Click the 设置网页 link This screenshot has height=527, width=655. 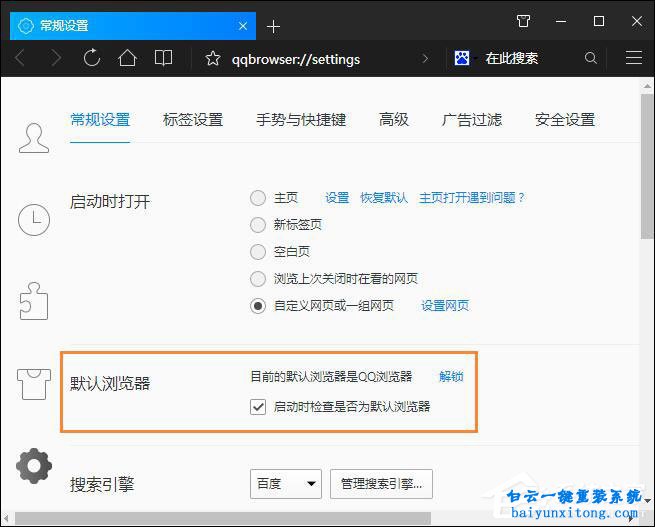click(x=445, y=306)
